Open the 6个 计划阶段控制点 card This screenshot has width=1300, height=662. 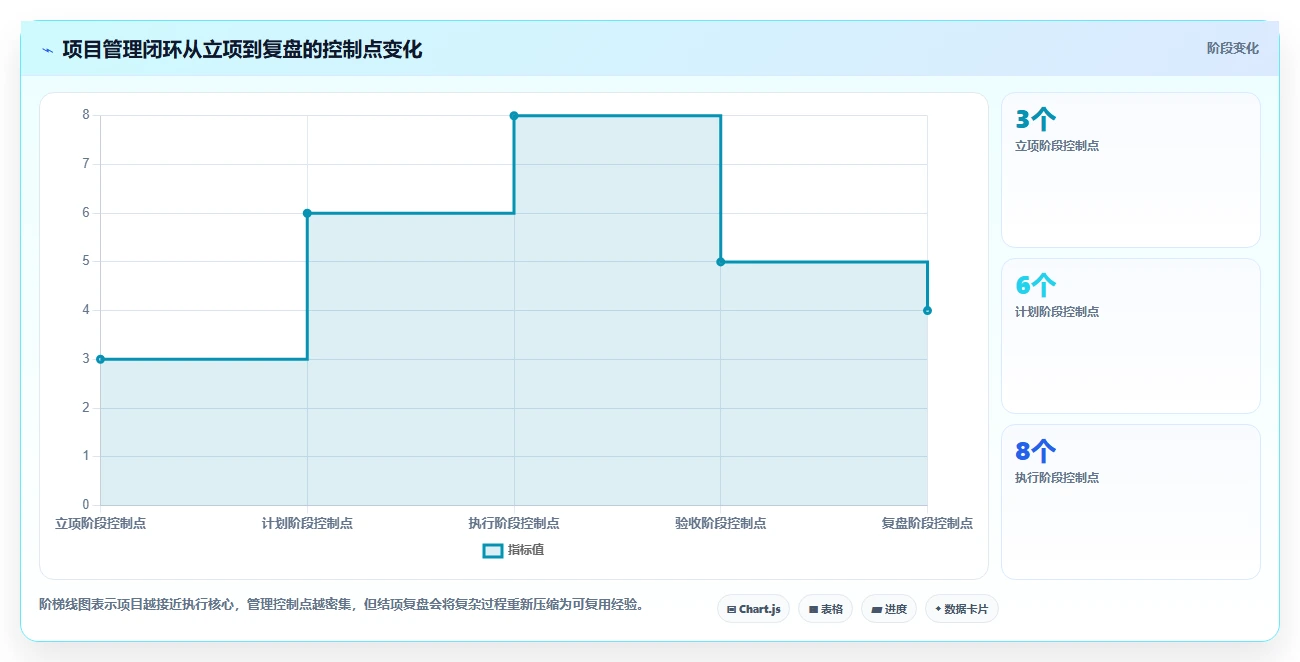point(1131,336)
